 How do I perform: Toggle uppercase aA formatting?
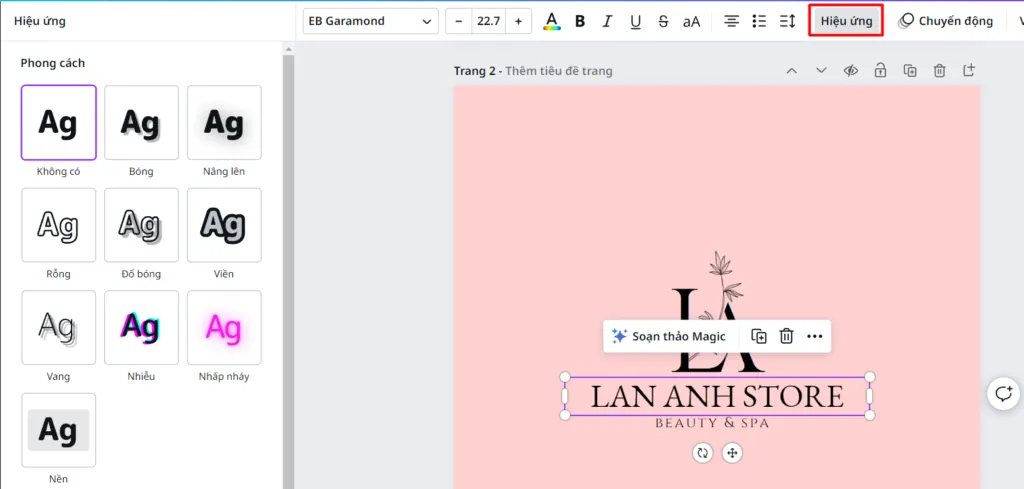[692, 21]
